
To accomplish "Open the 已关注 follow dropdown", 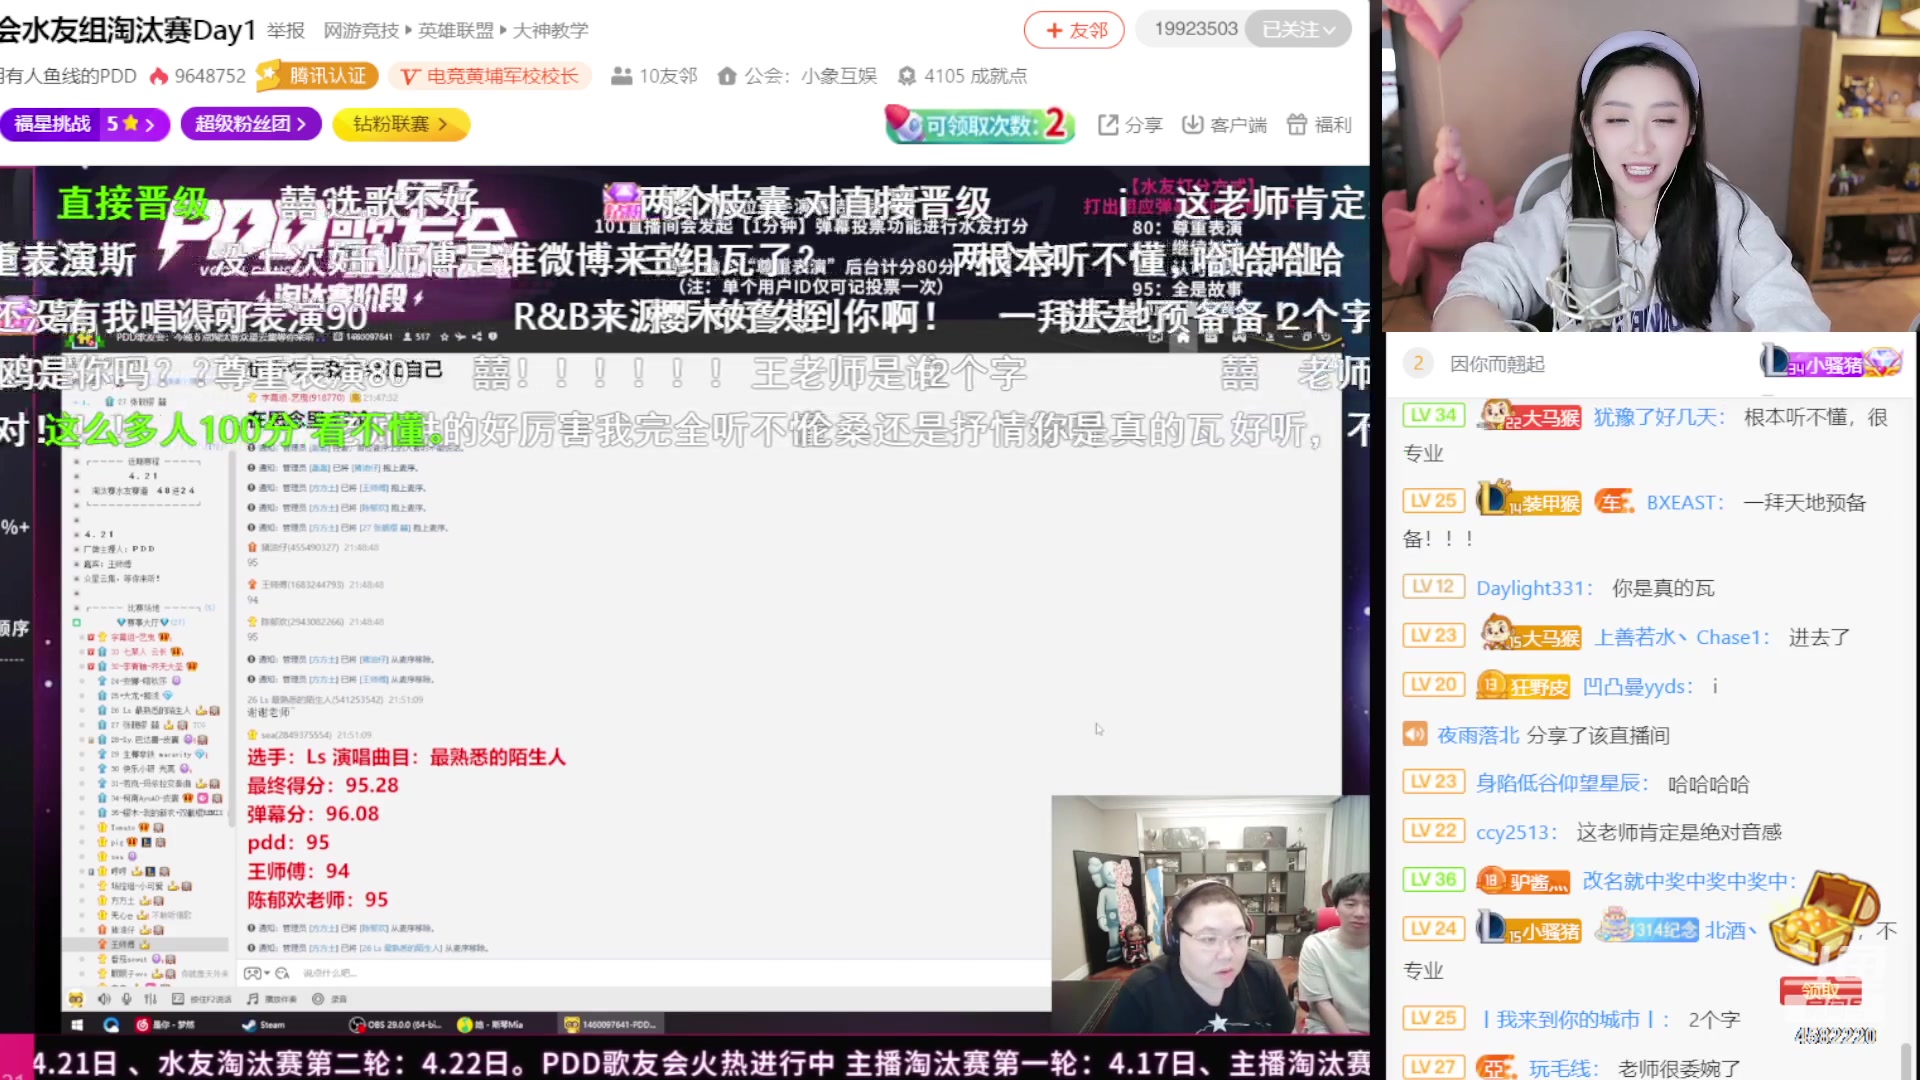I will pos(1298,30).
